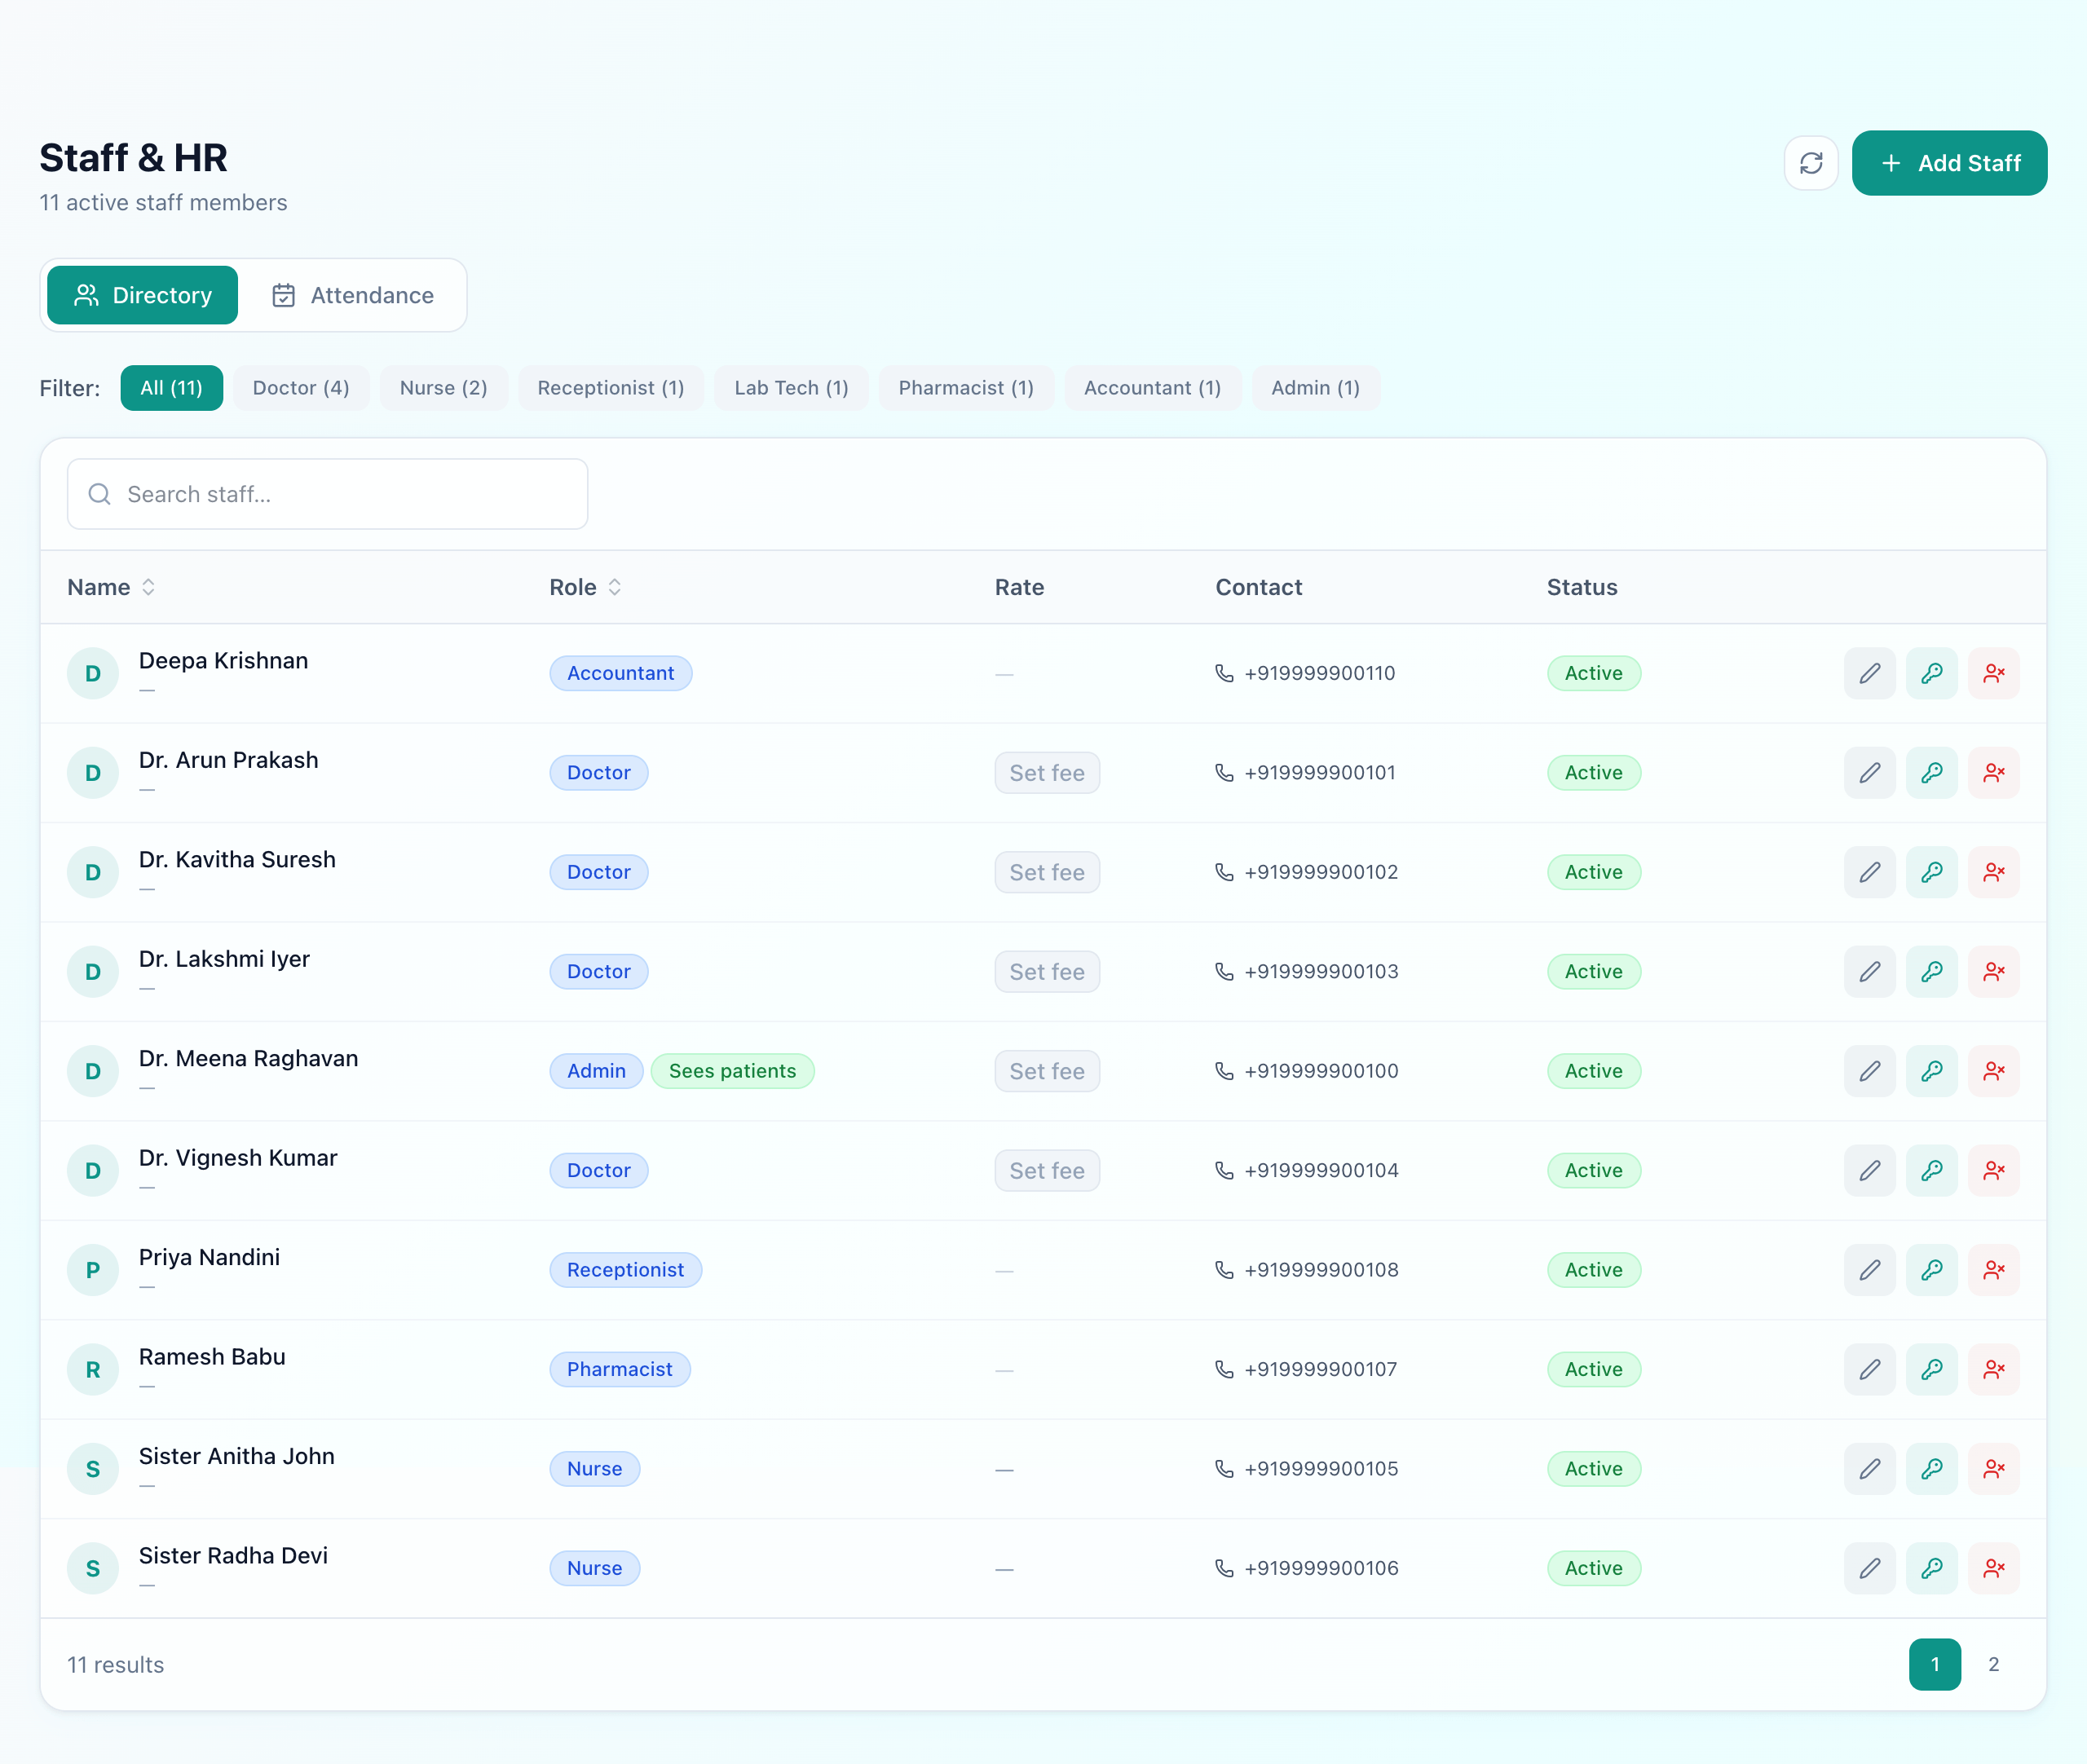The height and width of the screenshot is (1764, 2087).
Task: Remove Dr. Kavitha Suresh with the red user icon
Action: (x=1993, y=872)
